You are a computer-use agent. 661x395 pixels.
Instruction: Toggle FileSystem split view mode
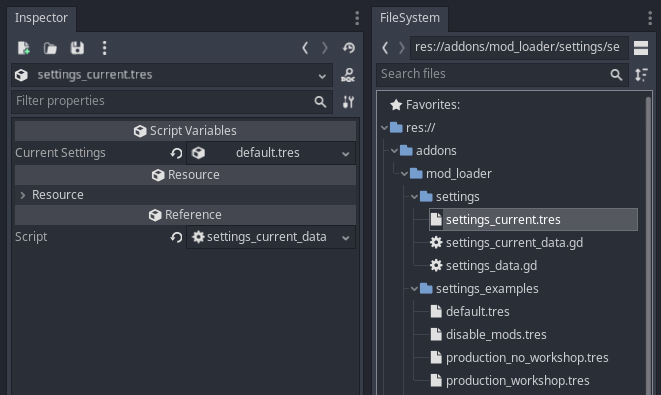[641, 48]
